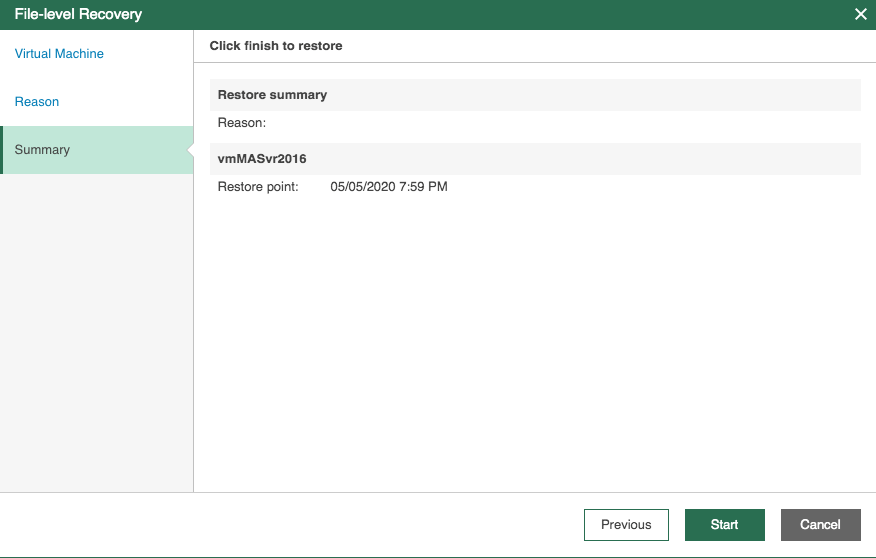Open the Reason step
Screen dimensions: 876x558
coord(37,102)
